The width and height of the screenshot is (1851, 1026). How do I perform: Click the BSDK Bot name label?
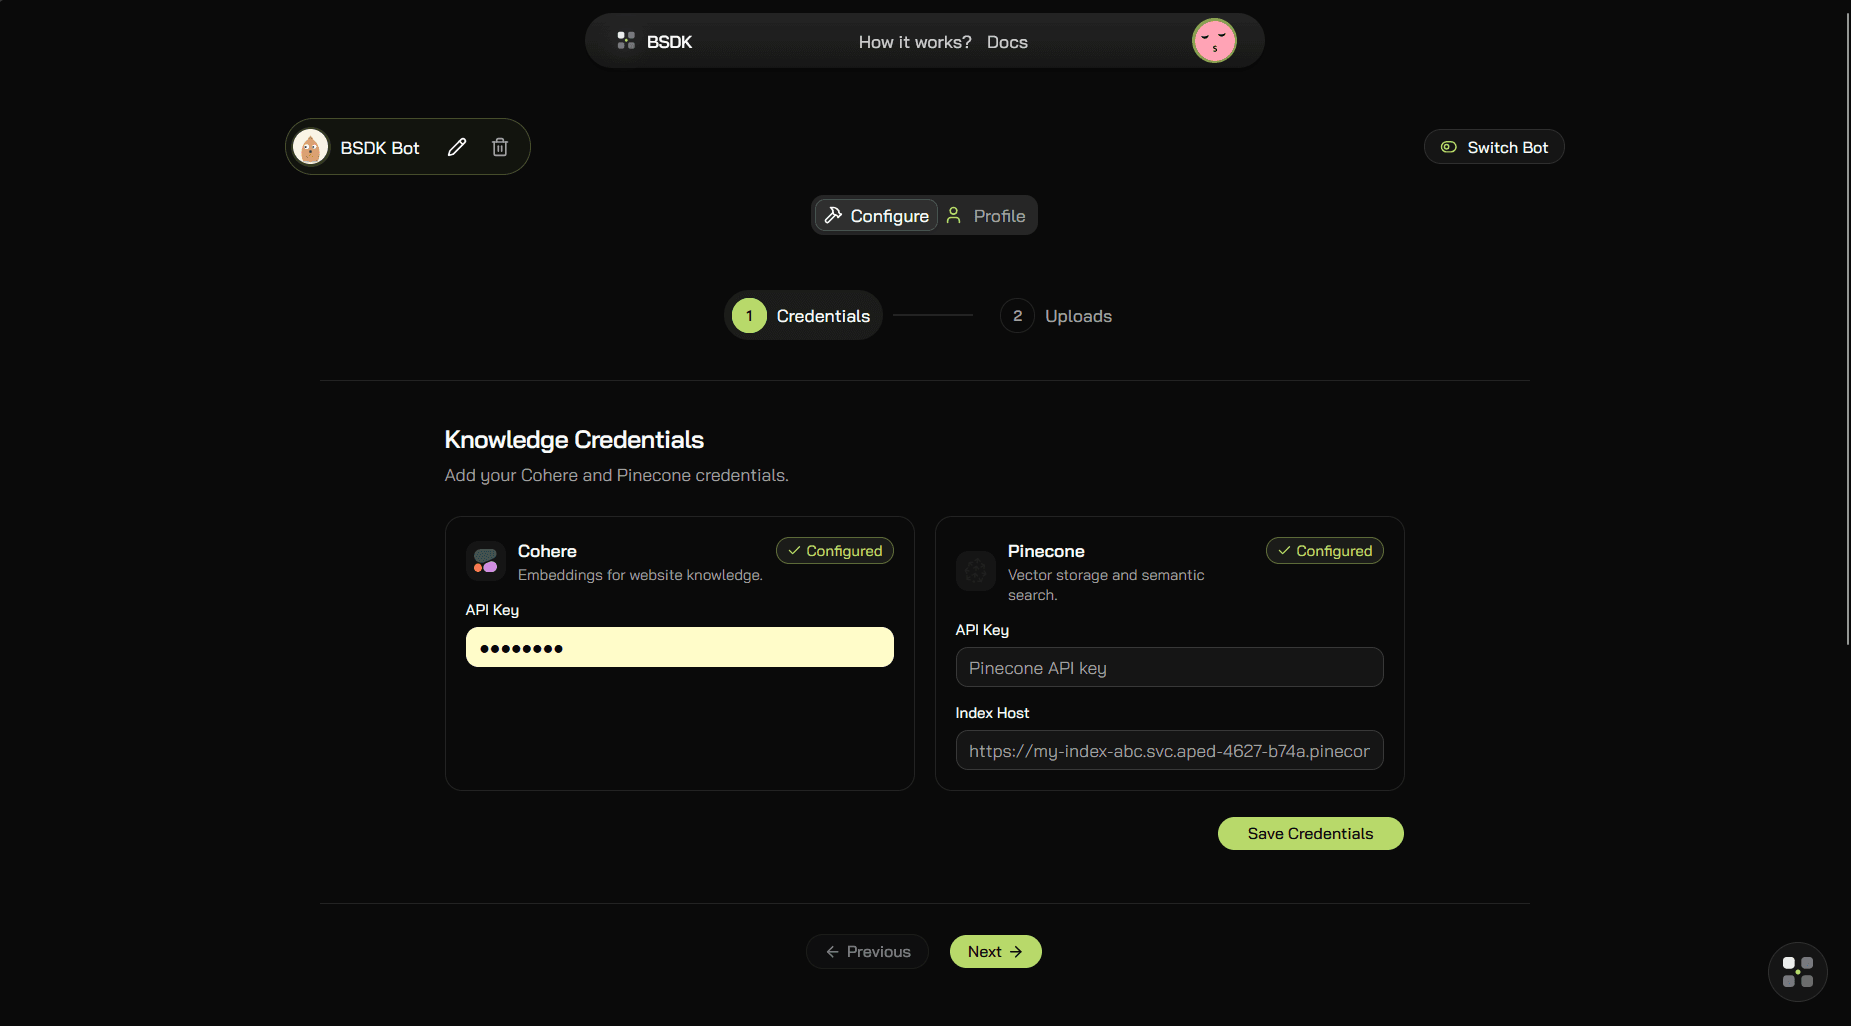click(x=380, y=148)
